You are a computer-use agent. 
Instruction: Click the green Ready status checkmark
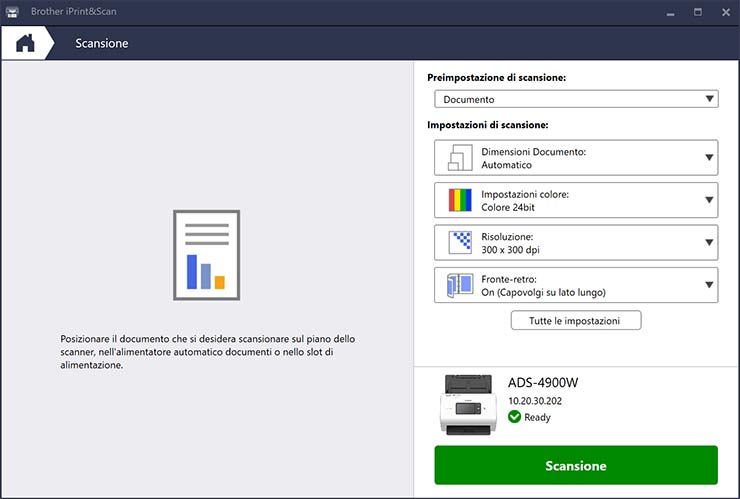[x=514, y=417]
